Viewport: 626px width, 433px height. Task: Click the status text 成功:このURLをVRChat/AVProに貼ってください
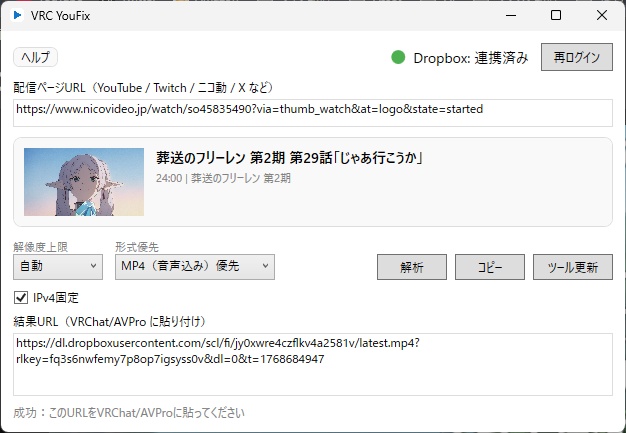[129, 413]
